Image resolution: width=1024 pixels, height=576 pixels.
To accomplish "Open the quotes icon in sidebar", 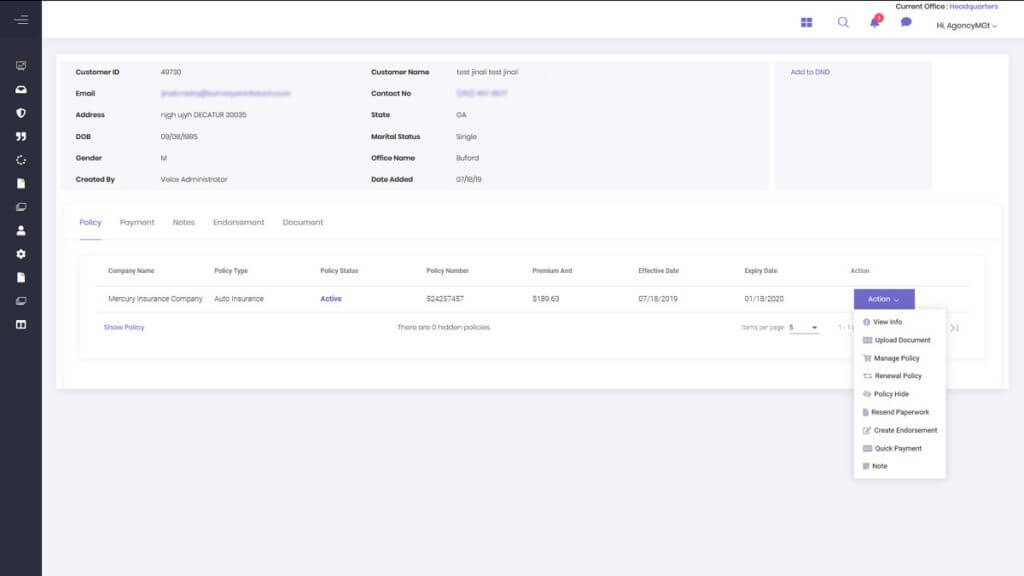I will coord(21,136).
